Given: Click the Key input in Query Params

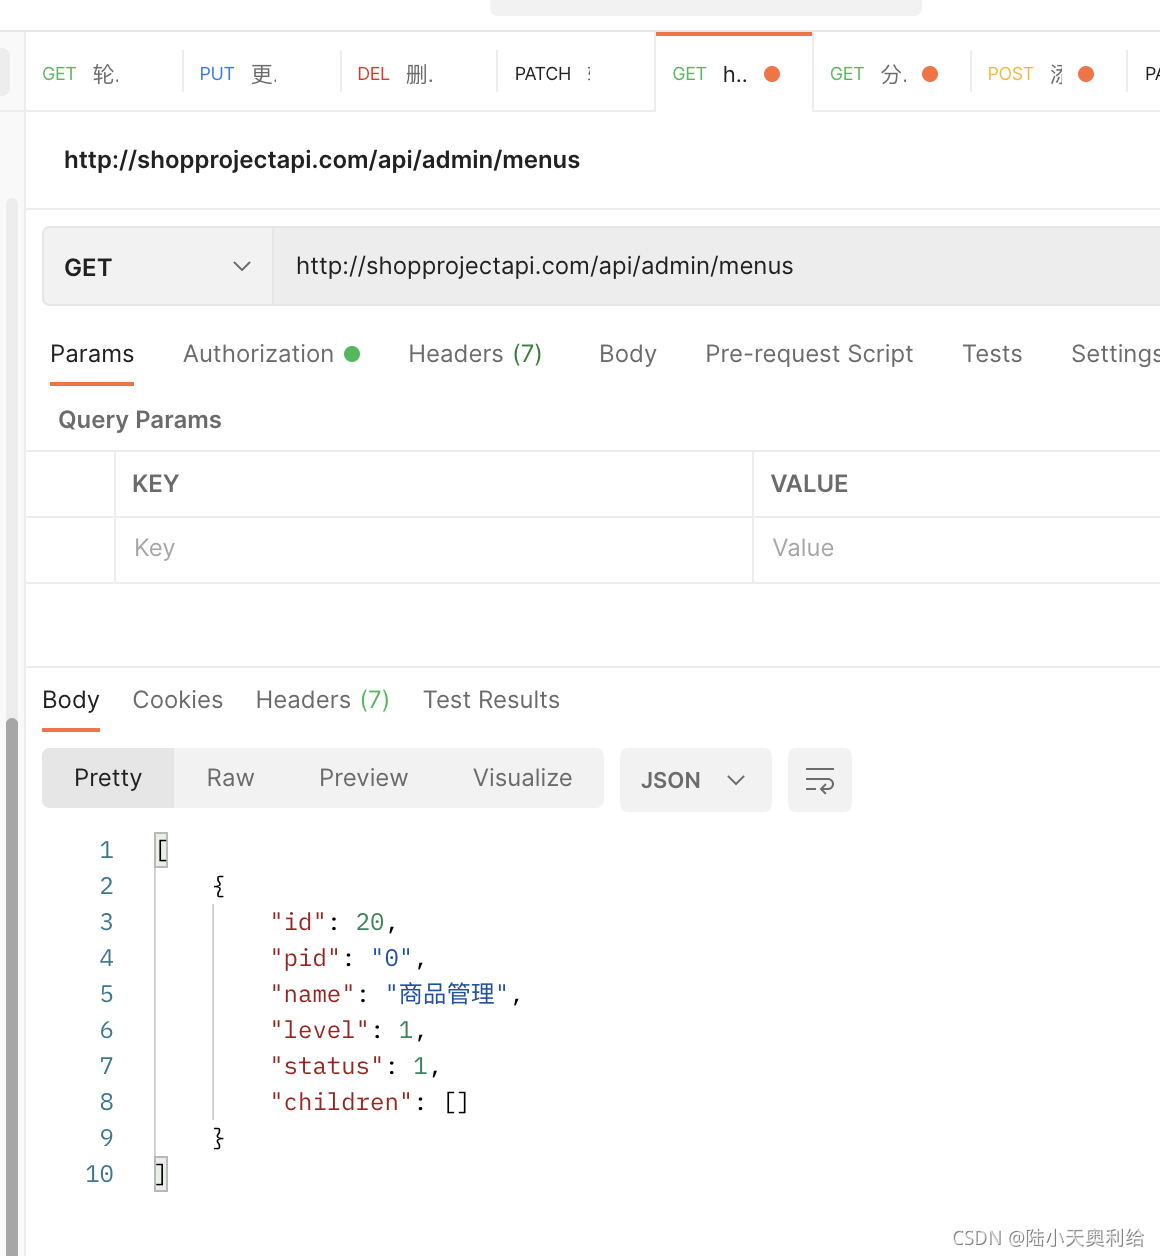Looking at the screenshot, I should click(434, 549).
